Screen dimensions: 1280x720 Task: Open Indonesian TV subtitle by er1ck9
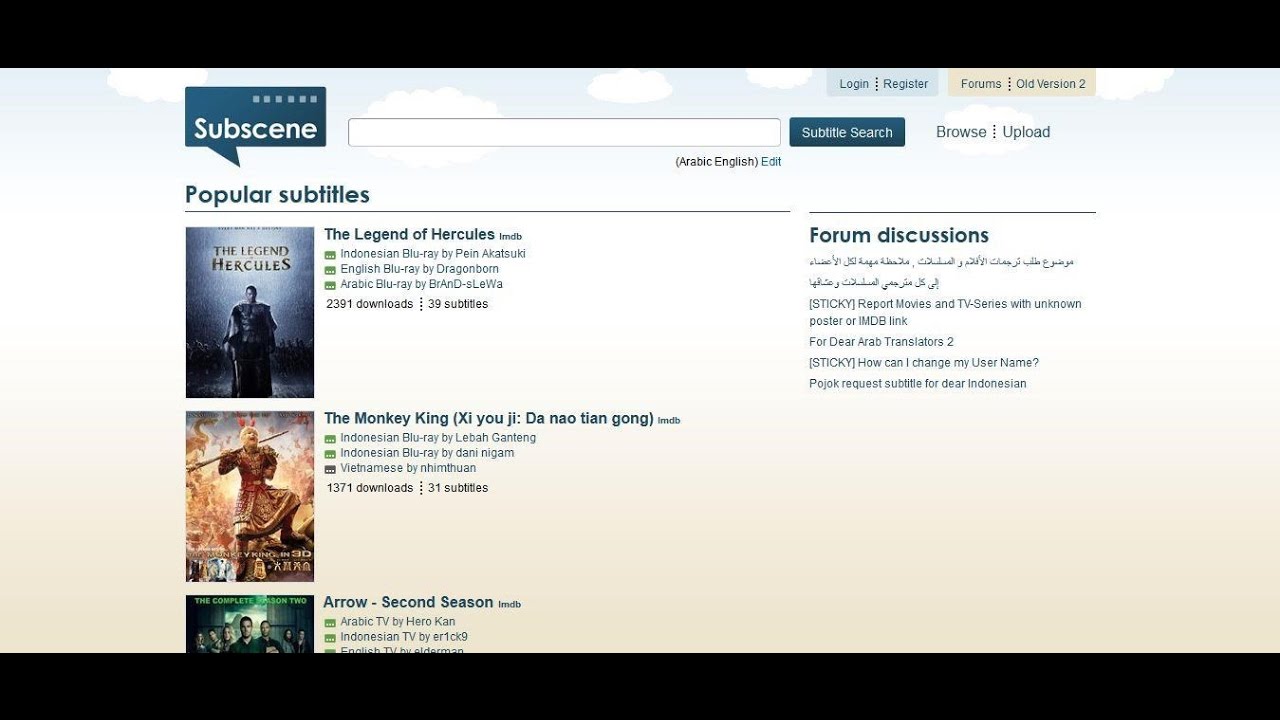click(404, 637)
